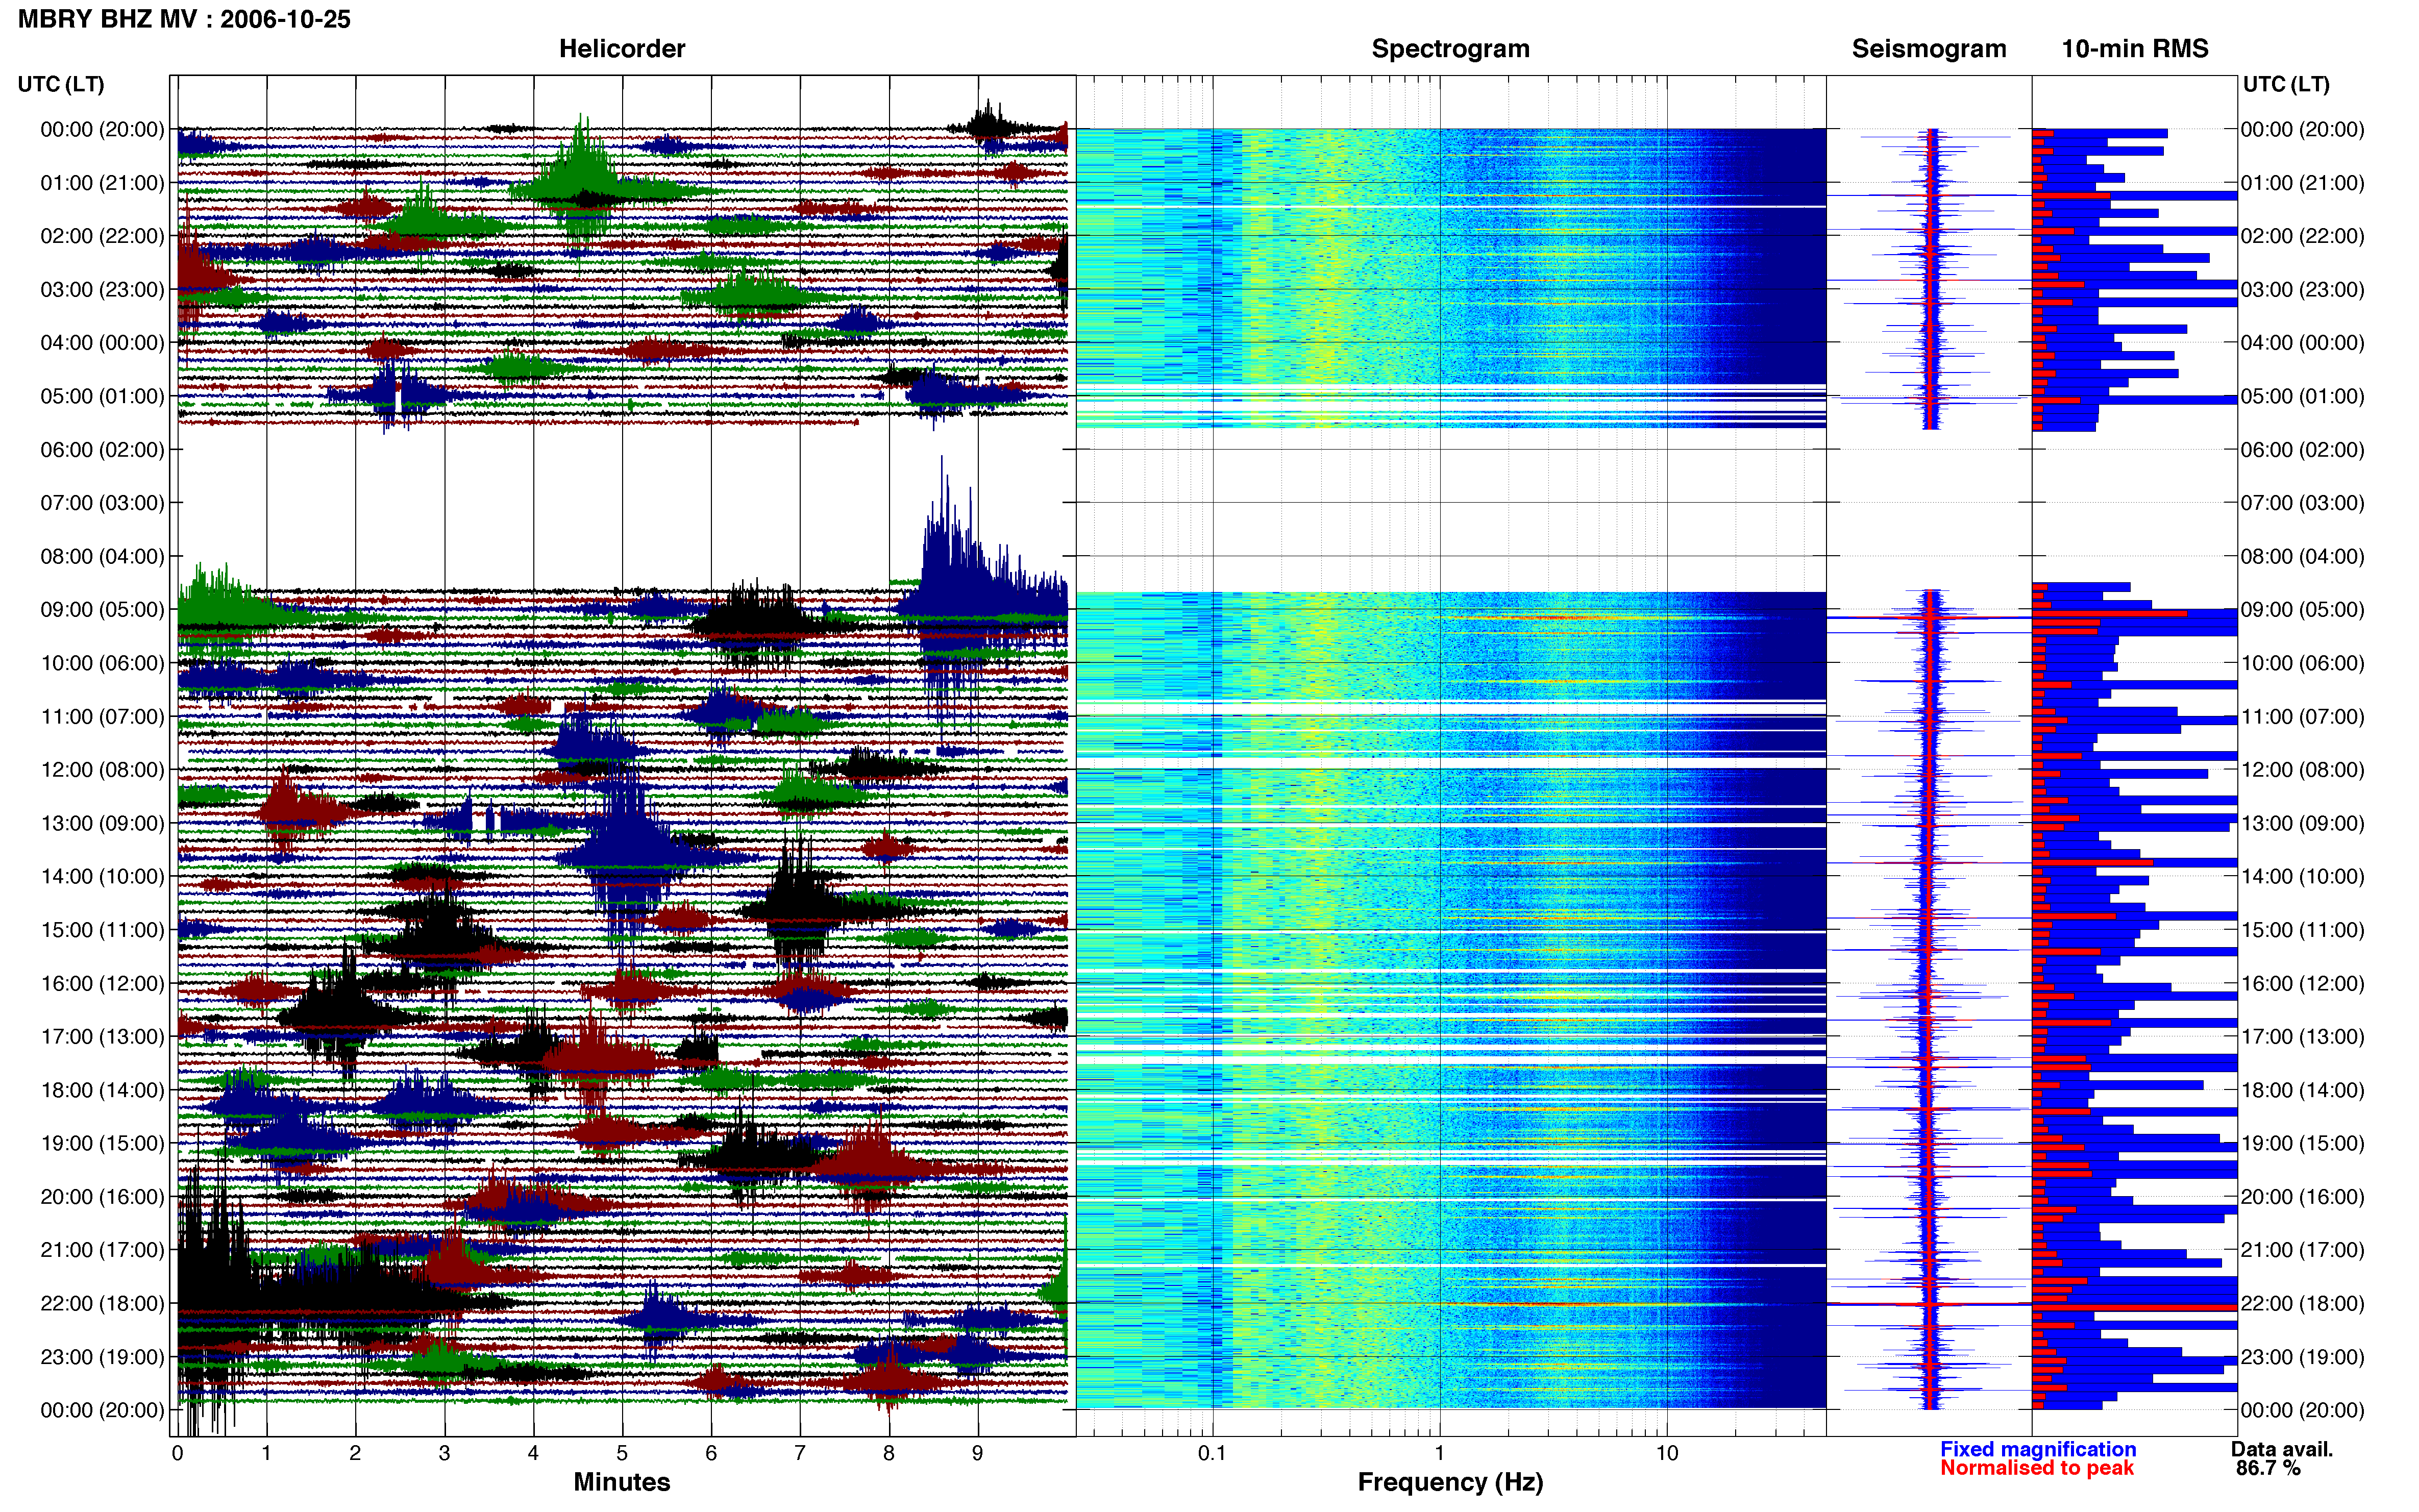The image size is (2419, 1512).
Task: Click the right 'UTC (LT)' axis label
Action: (x=2286, y=84)
